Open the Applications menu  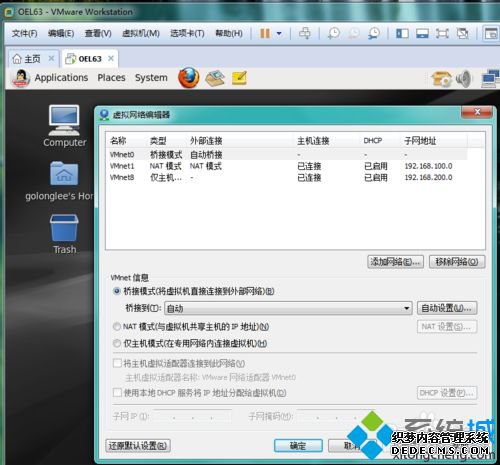61,78
